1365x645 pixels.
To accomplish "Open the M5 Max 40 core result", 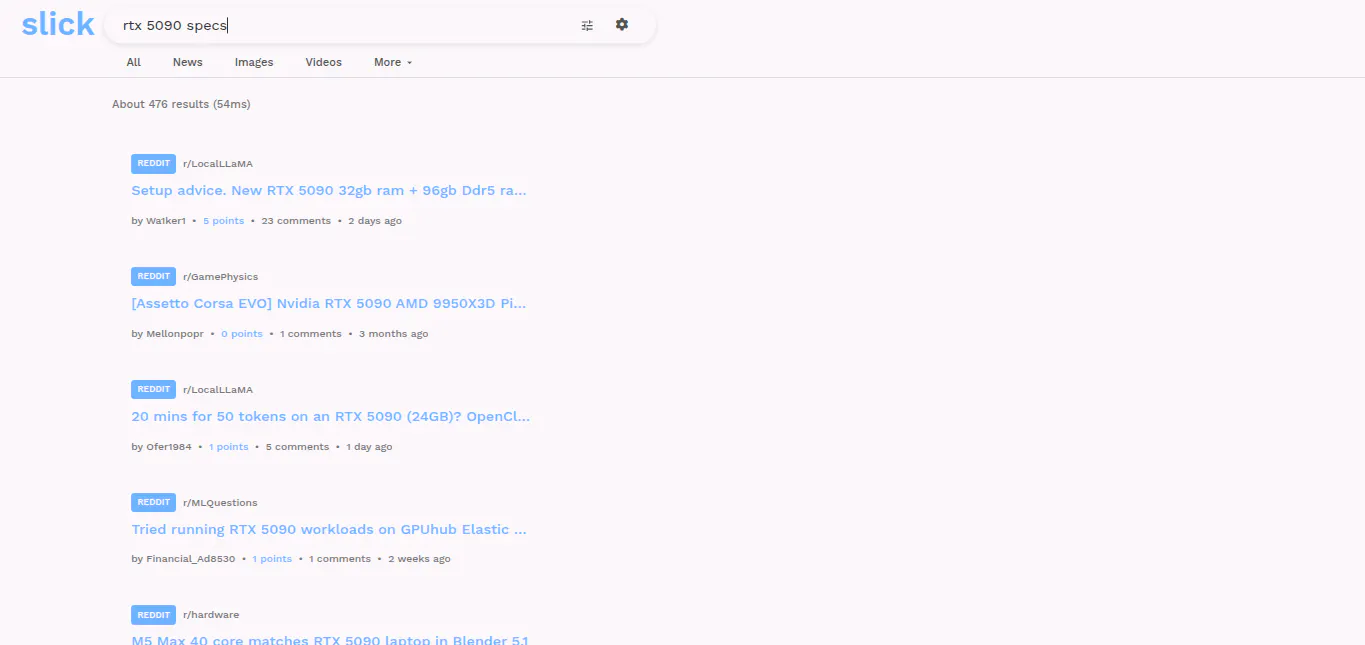I will [330, 640].
